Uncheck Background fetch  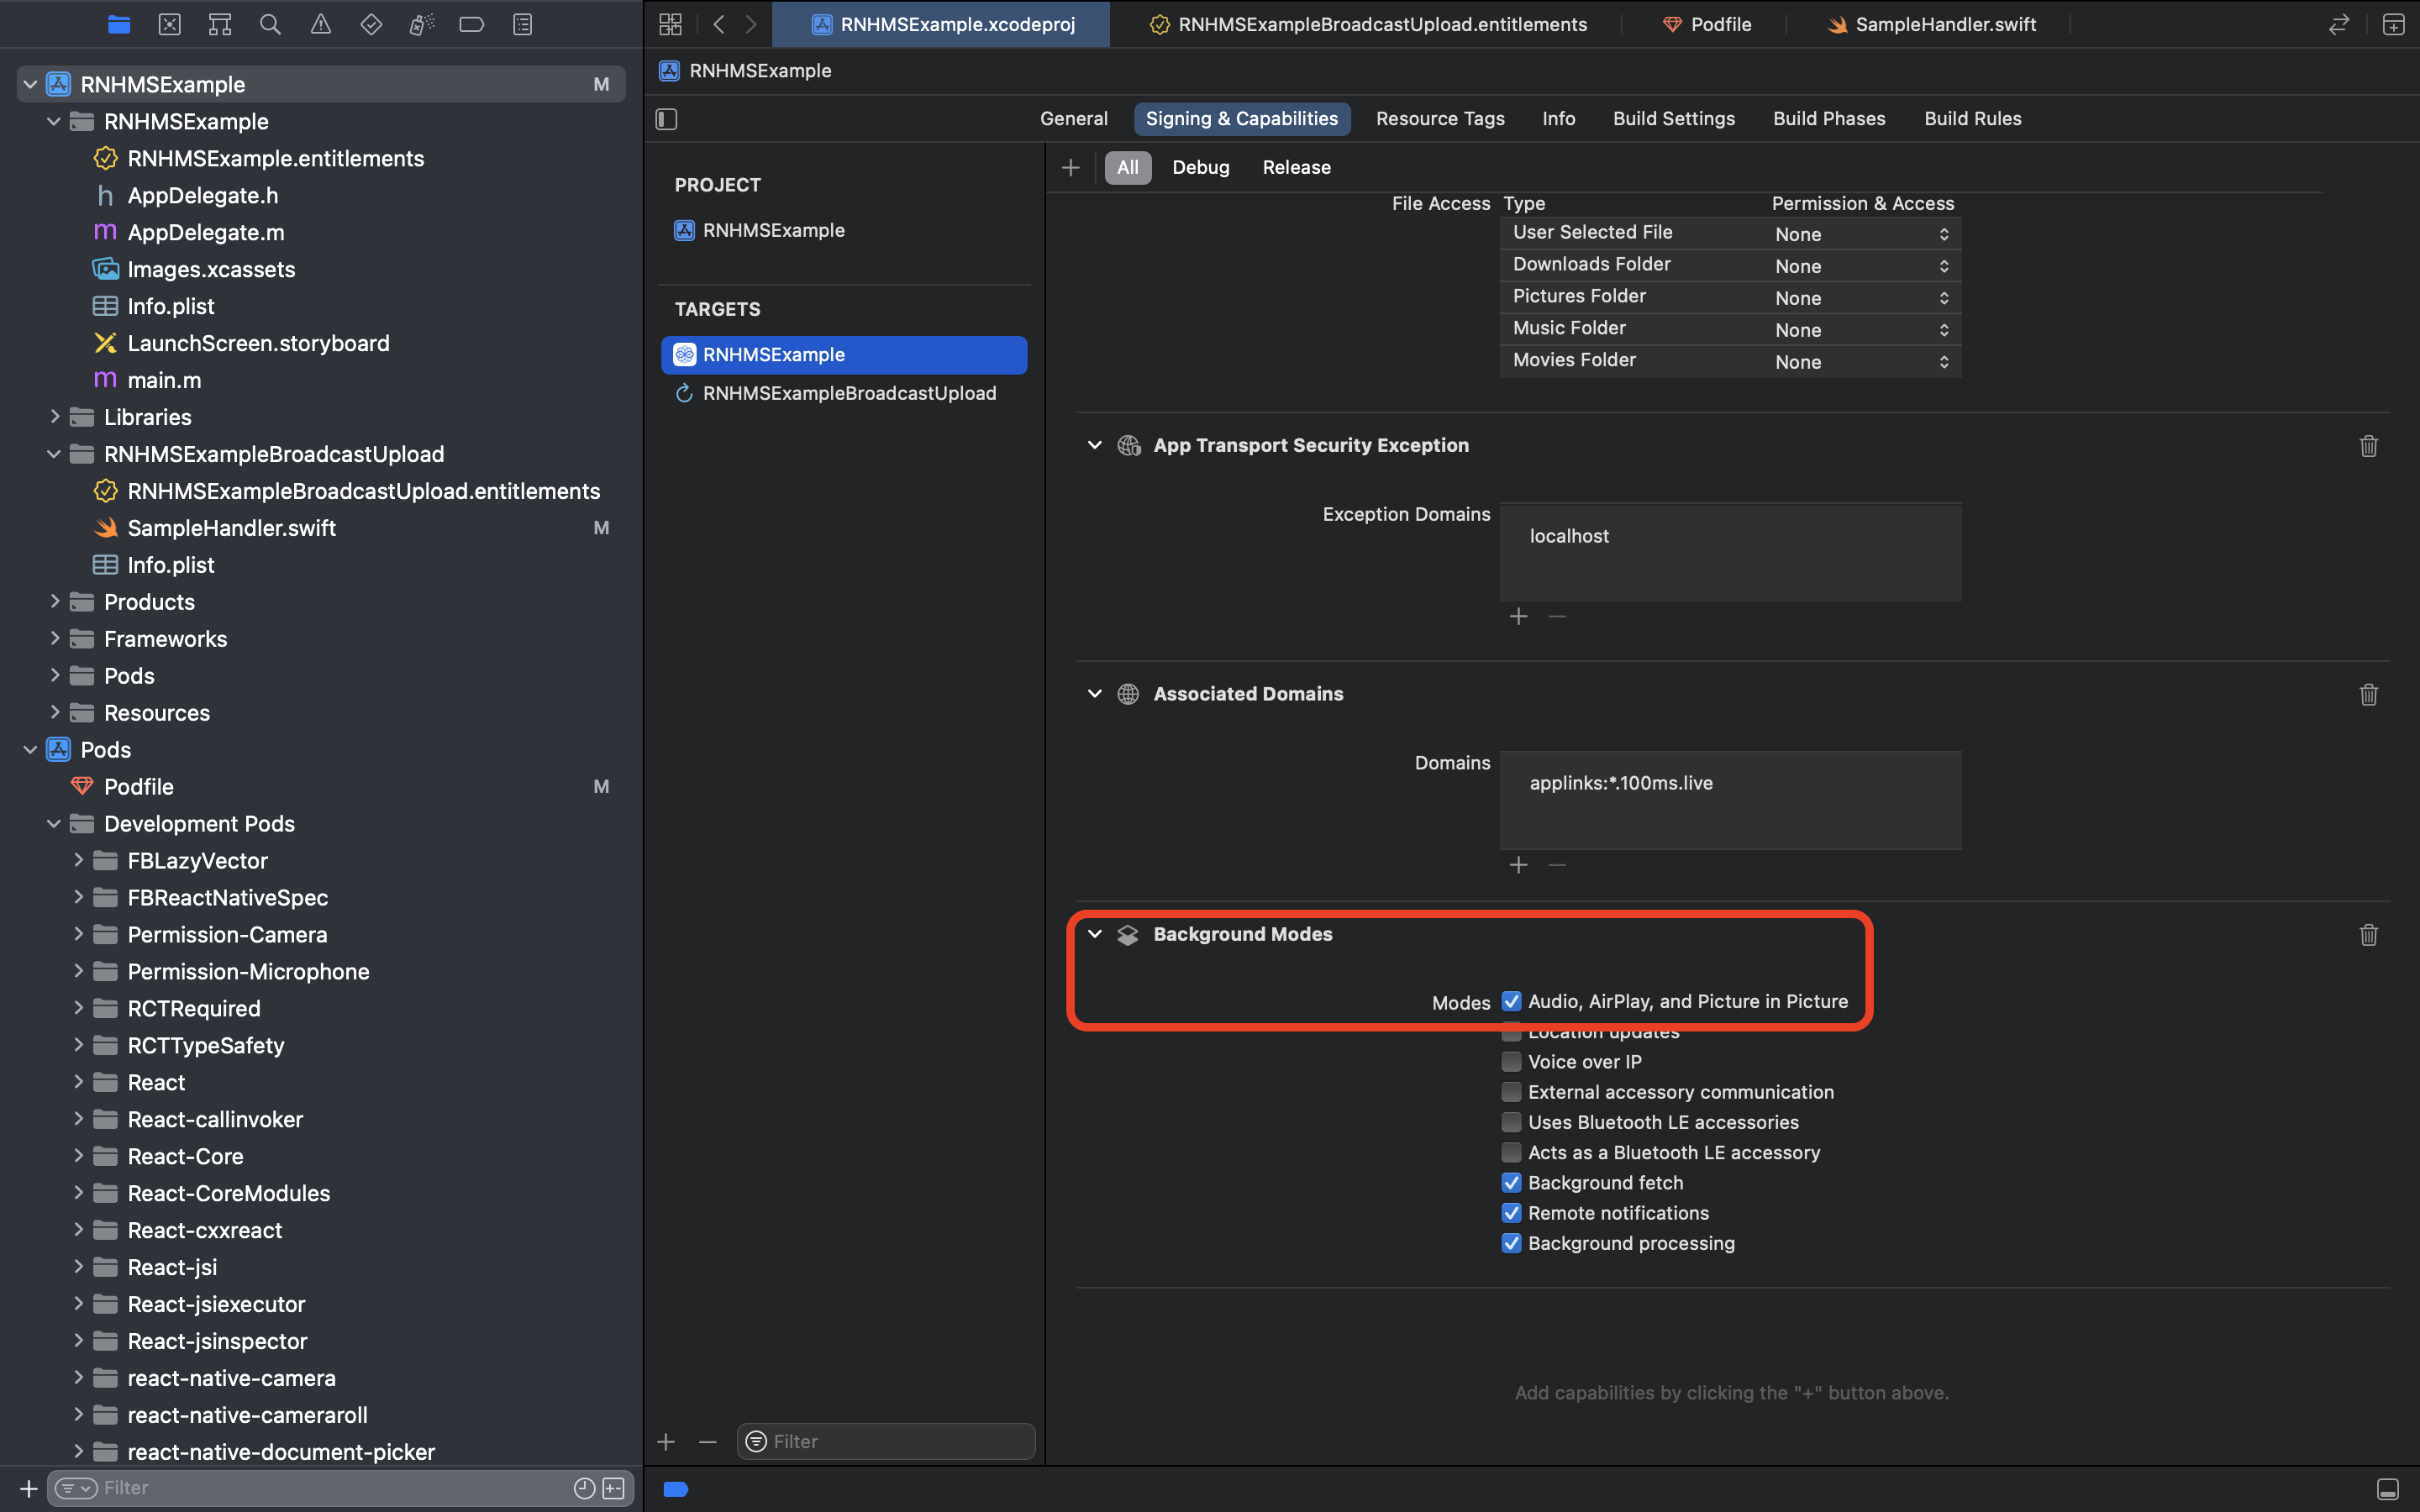[1511, 1182]
